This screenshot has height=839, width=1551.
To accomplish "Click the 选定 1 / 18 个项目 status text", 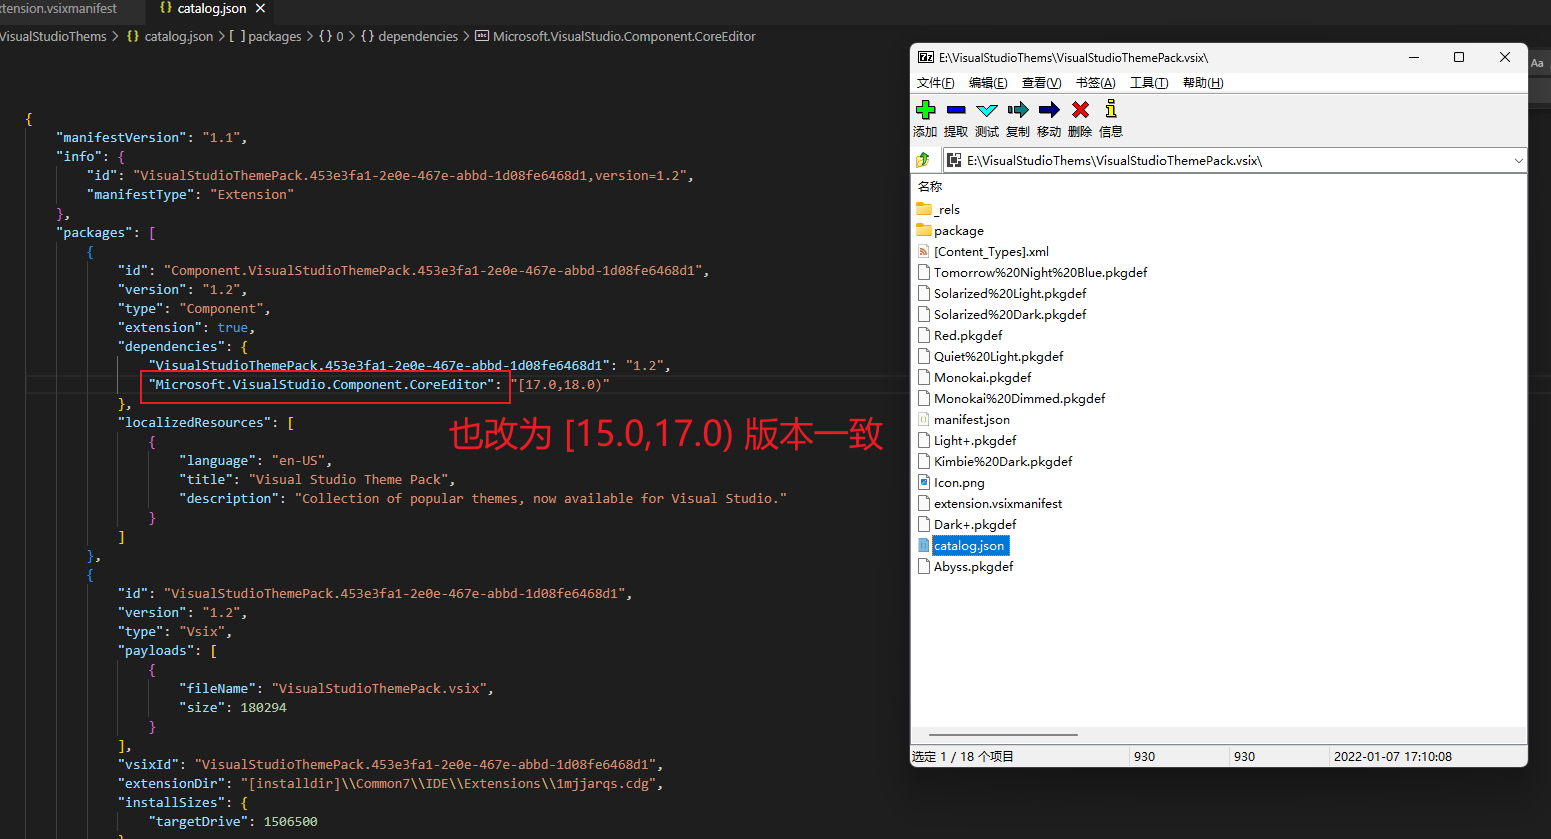I will click(x=963, y=757).
